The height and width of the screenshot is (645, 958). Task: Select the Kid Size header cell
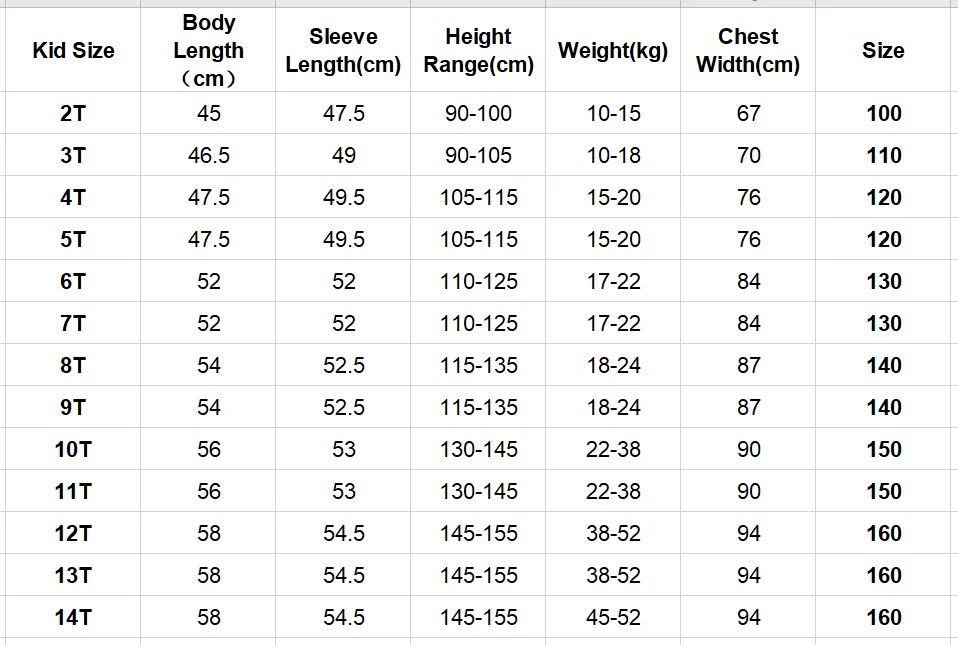click(x=73, y=50)
